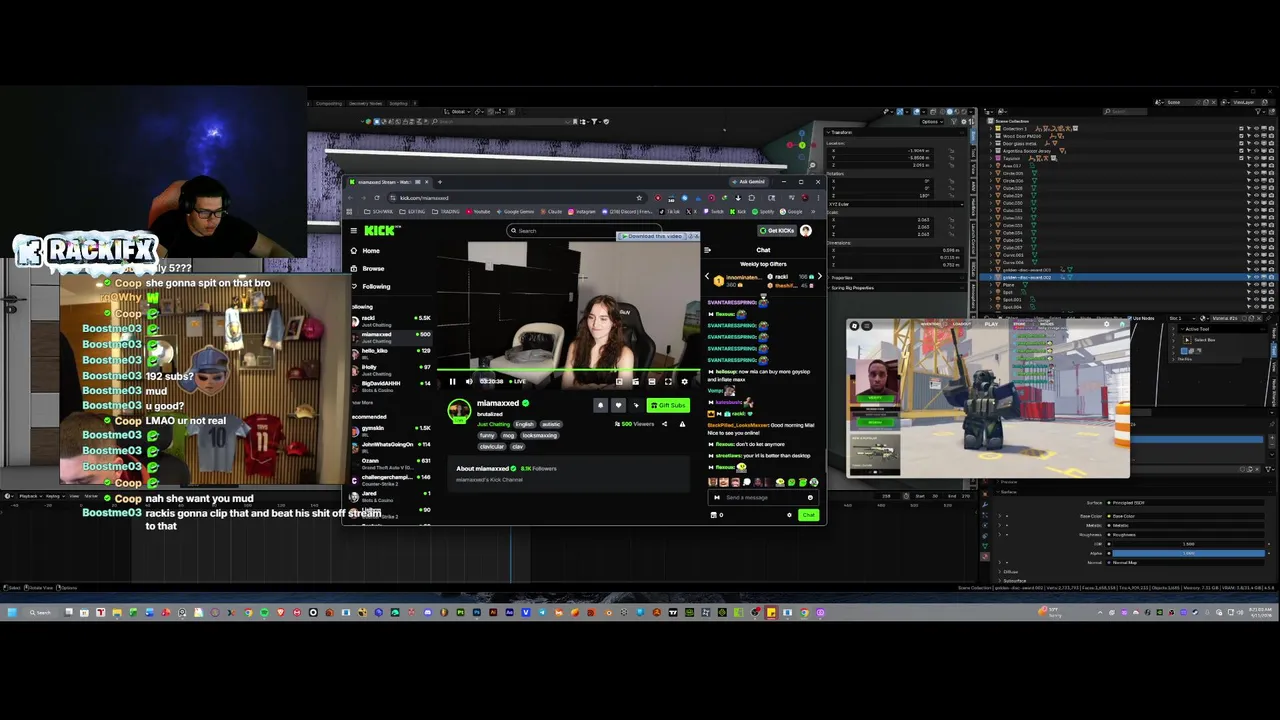The height and width of the screenshot is (720, 1280).
Task: Adjust the Alpha slider in material
Action: point(1187,553)
